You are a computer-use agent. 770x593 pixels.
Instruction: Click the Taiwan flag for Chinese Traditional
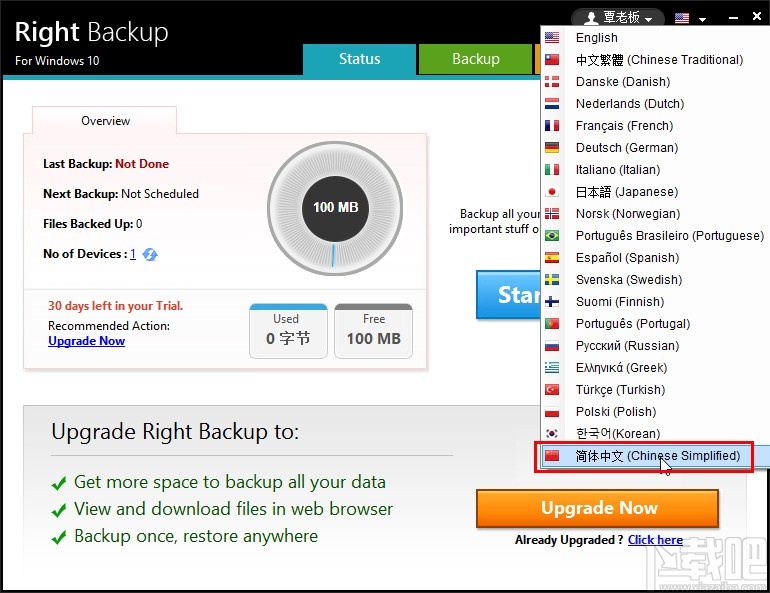click(552, 60)
